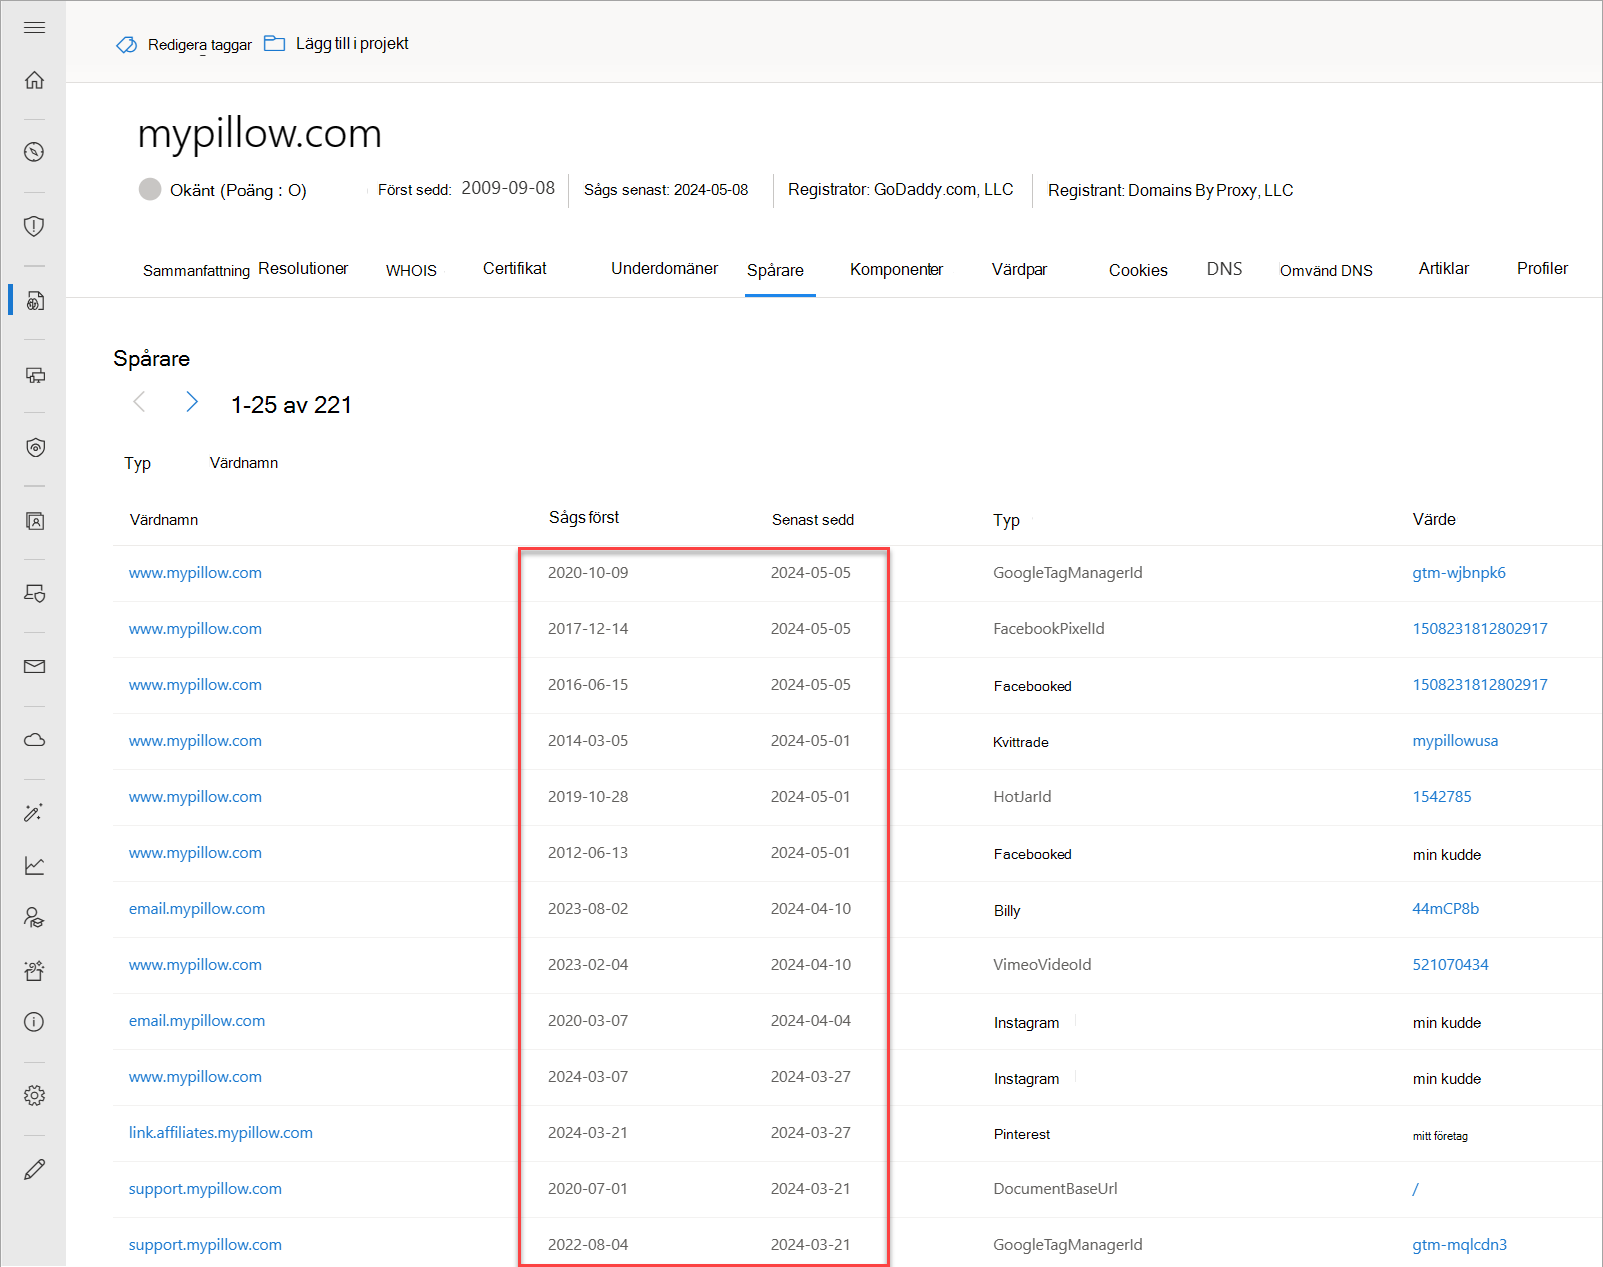Open the identity badge sidebar icon
This screenshot has height=1267, width=1603.
coord(34,521)
